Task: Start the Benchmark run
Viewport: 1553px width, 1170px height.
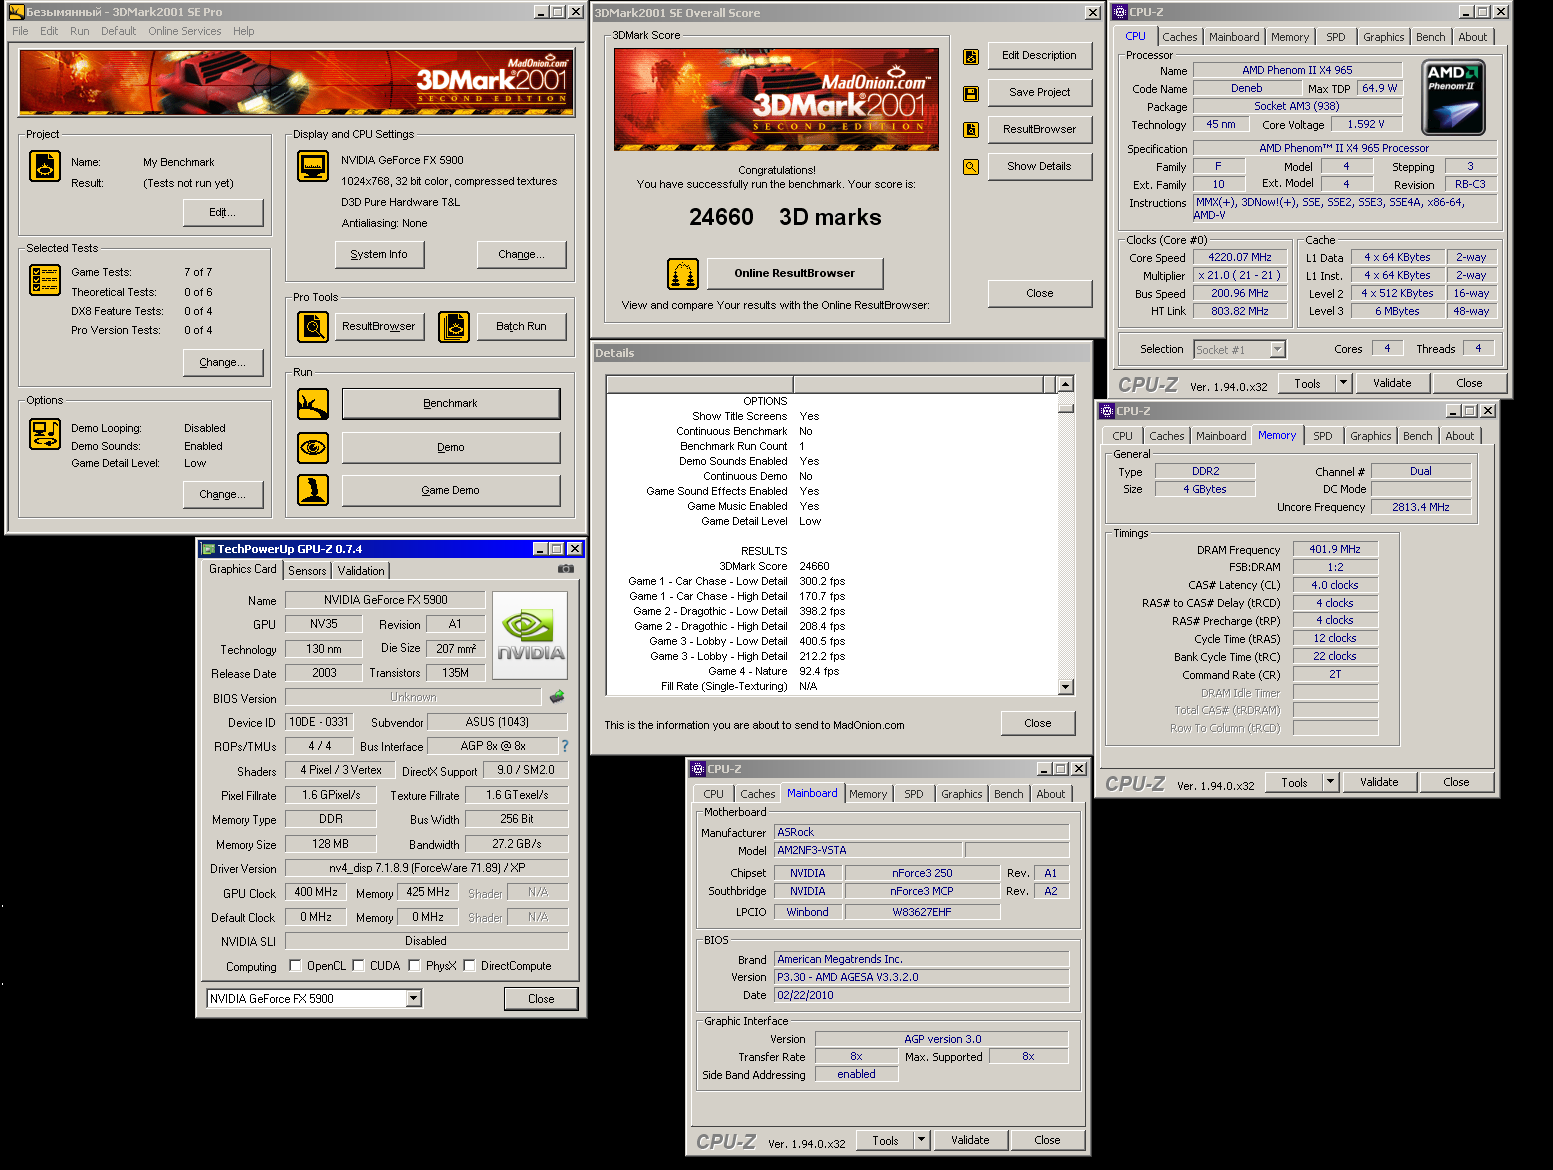Action: (450, 404)
